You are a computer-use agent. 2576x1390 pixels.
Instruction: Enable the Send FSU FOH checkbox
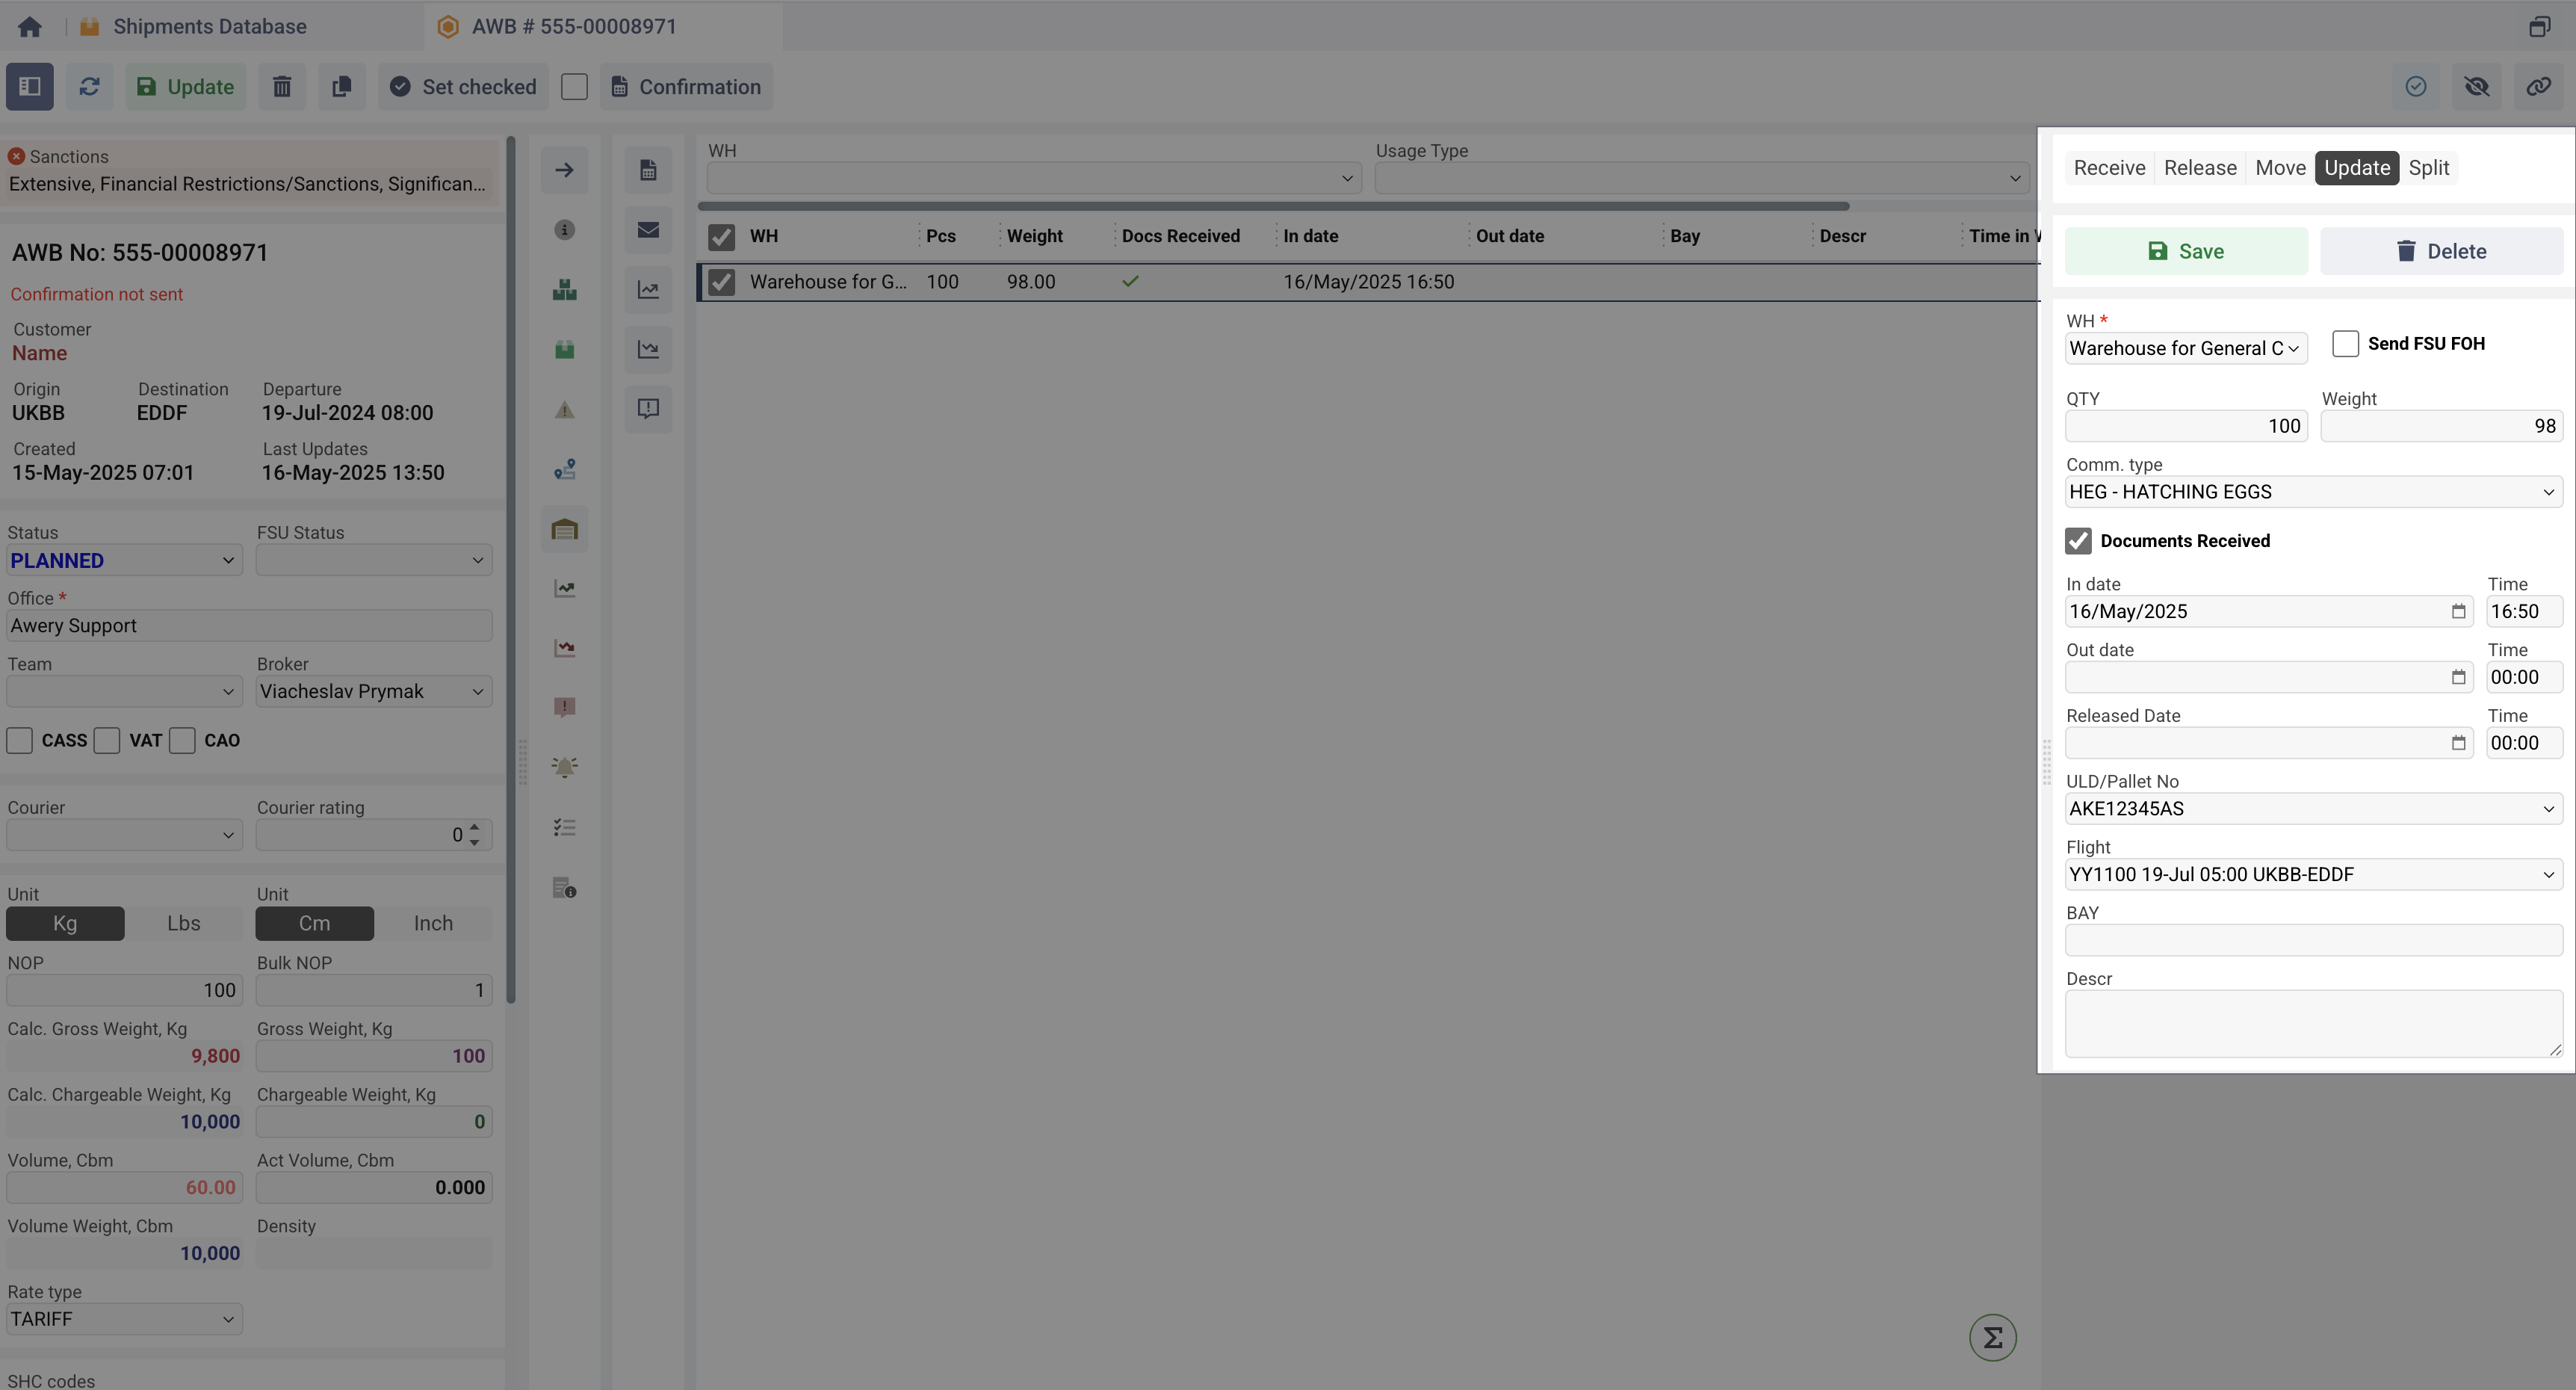(x=2345, y=344)
